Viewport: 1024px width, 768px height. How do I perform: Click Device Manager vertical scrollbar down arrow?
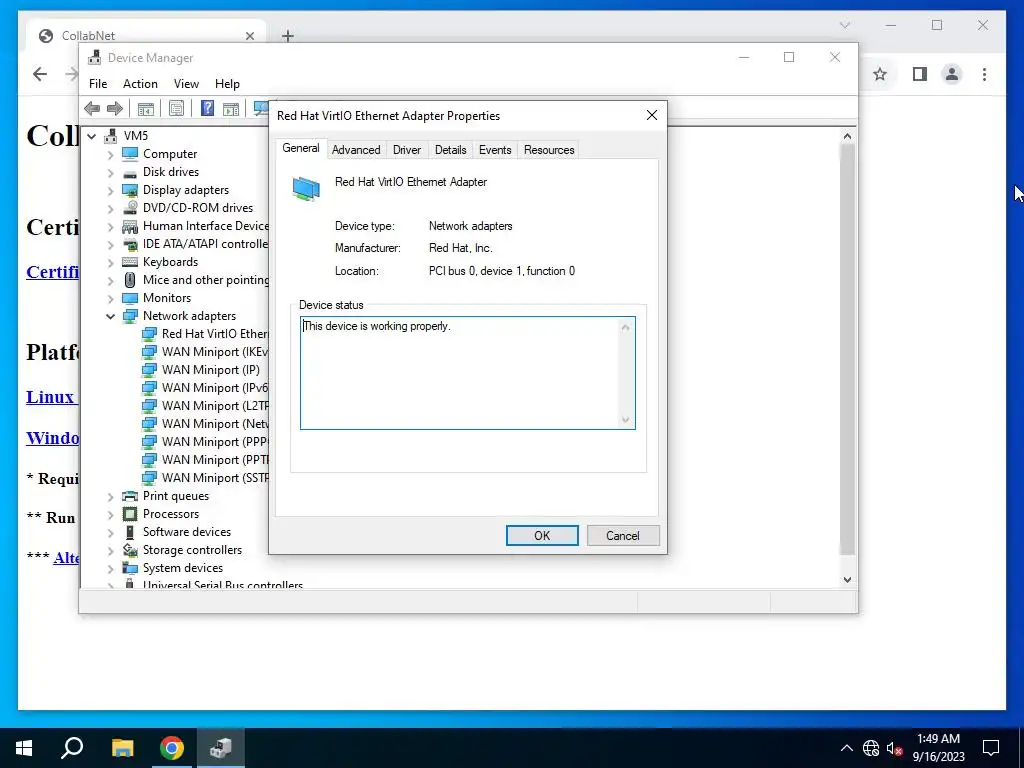point(847,579)
